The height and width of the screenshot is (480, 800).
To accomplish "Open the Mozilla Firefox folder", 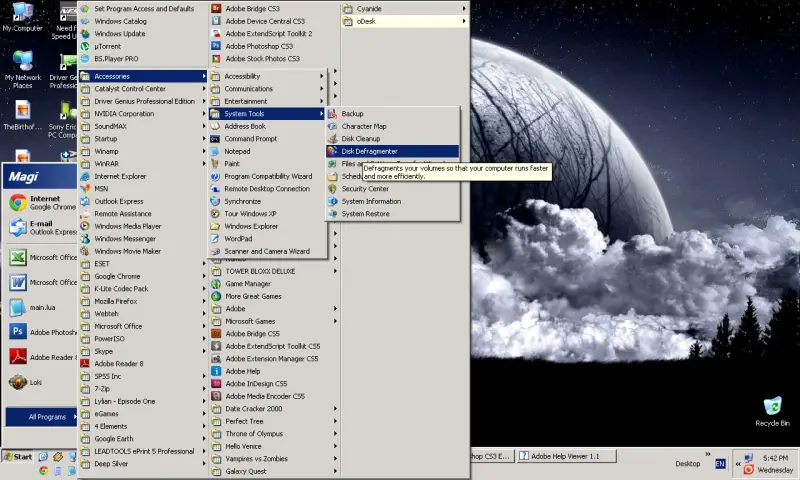I will pos(143,301).
